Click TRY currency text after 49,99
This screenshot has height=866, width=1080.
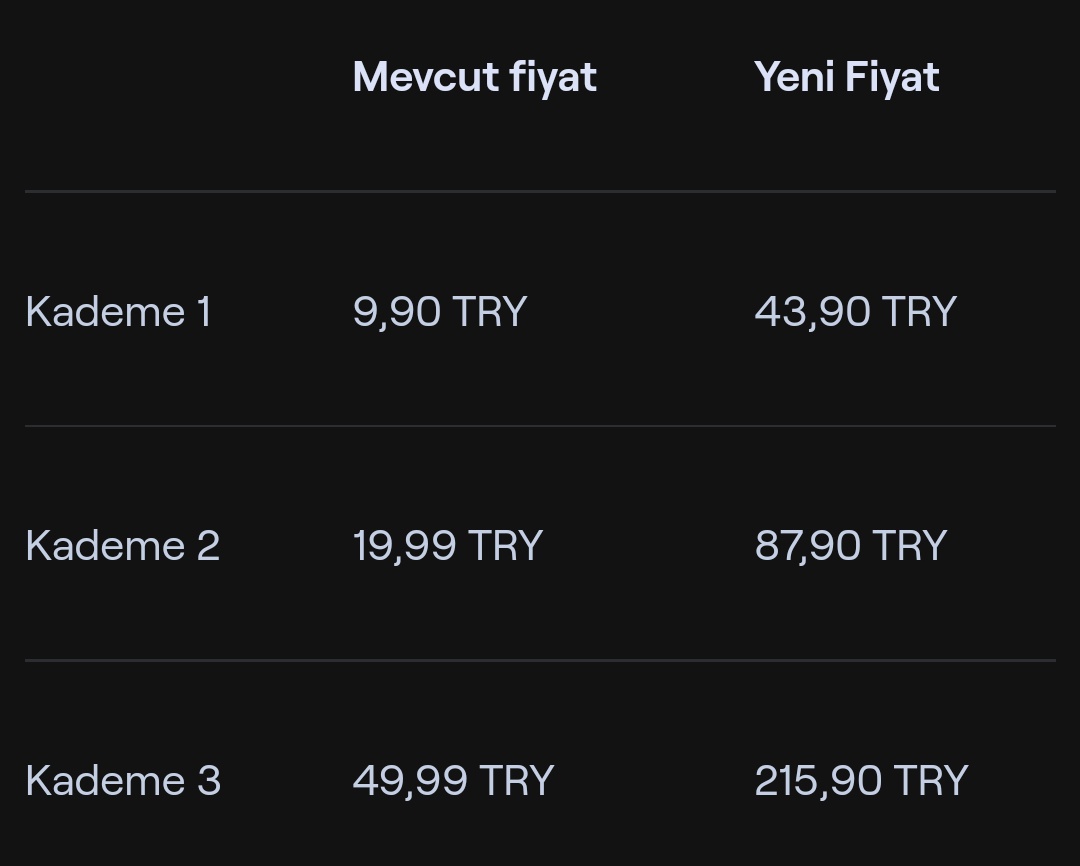pyautogui.click(x=517, y=781)
